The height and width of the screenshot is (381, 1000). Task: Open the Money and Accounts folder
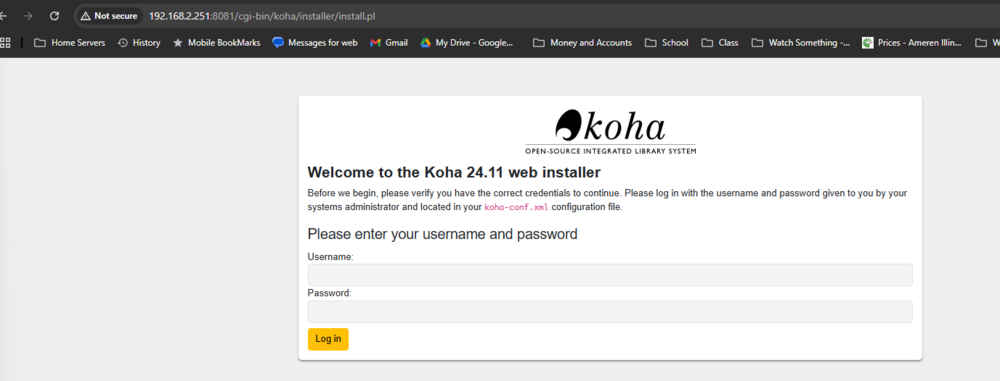tap(582, 43)
